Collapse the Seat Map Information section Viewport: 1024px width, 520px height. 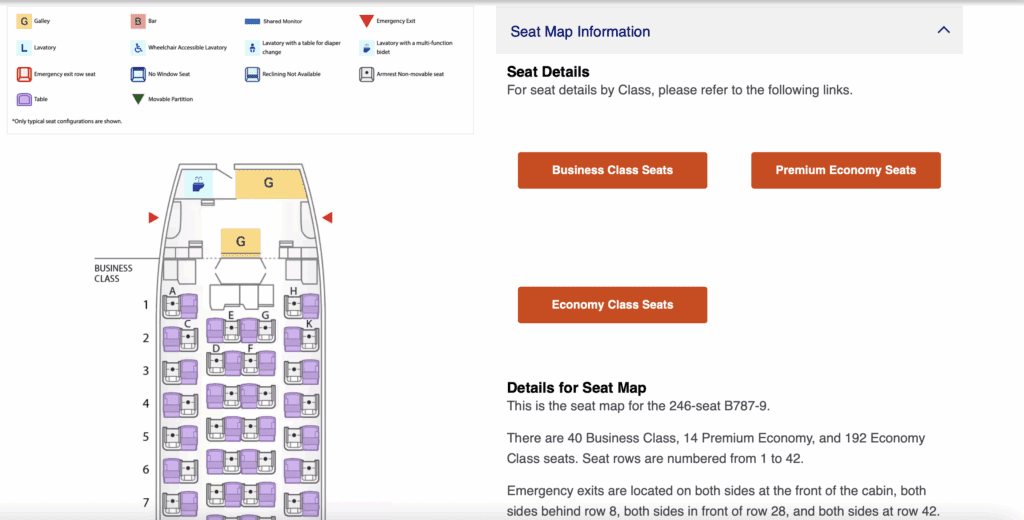point(943,31)
